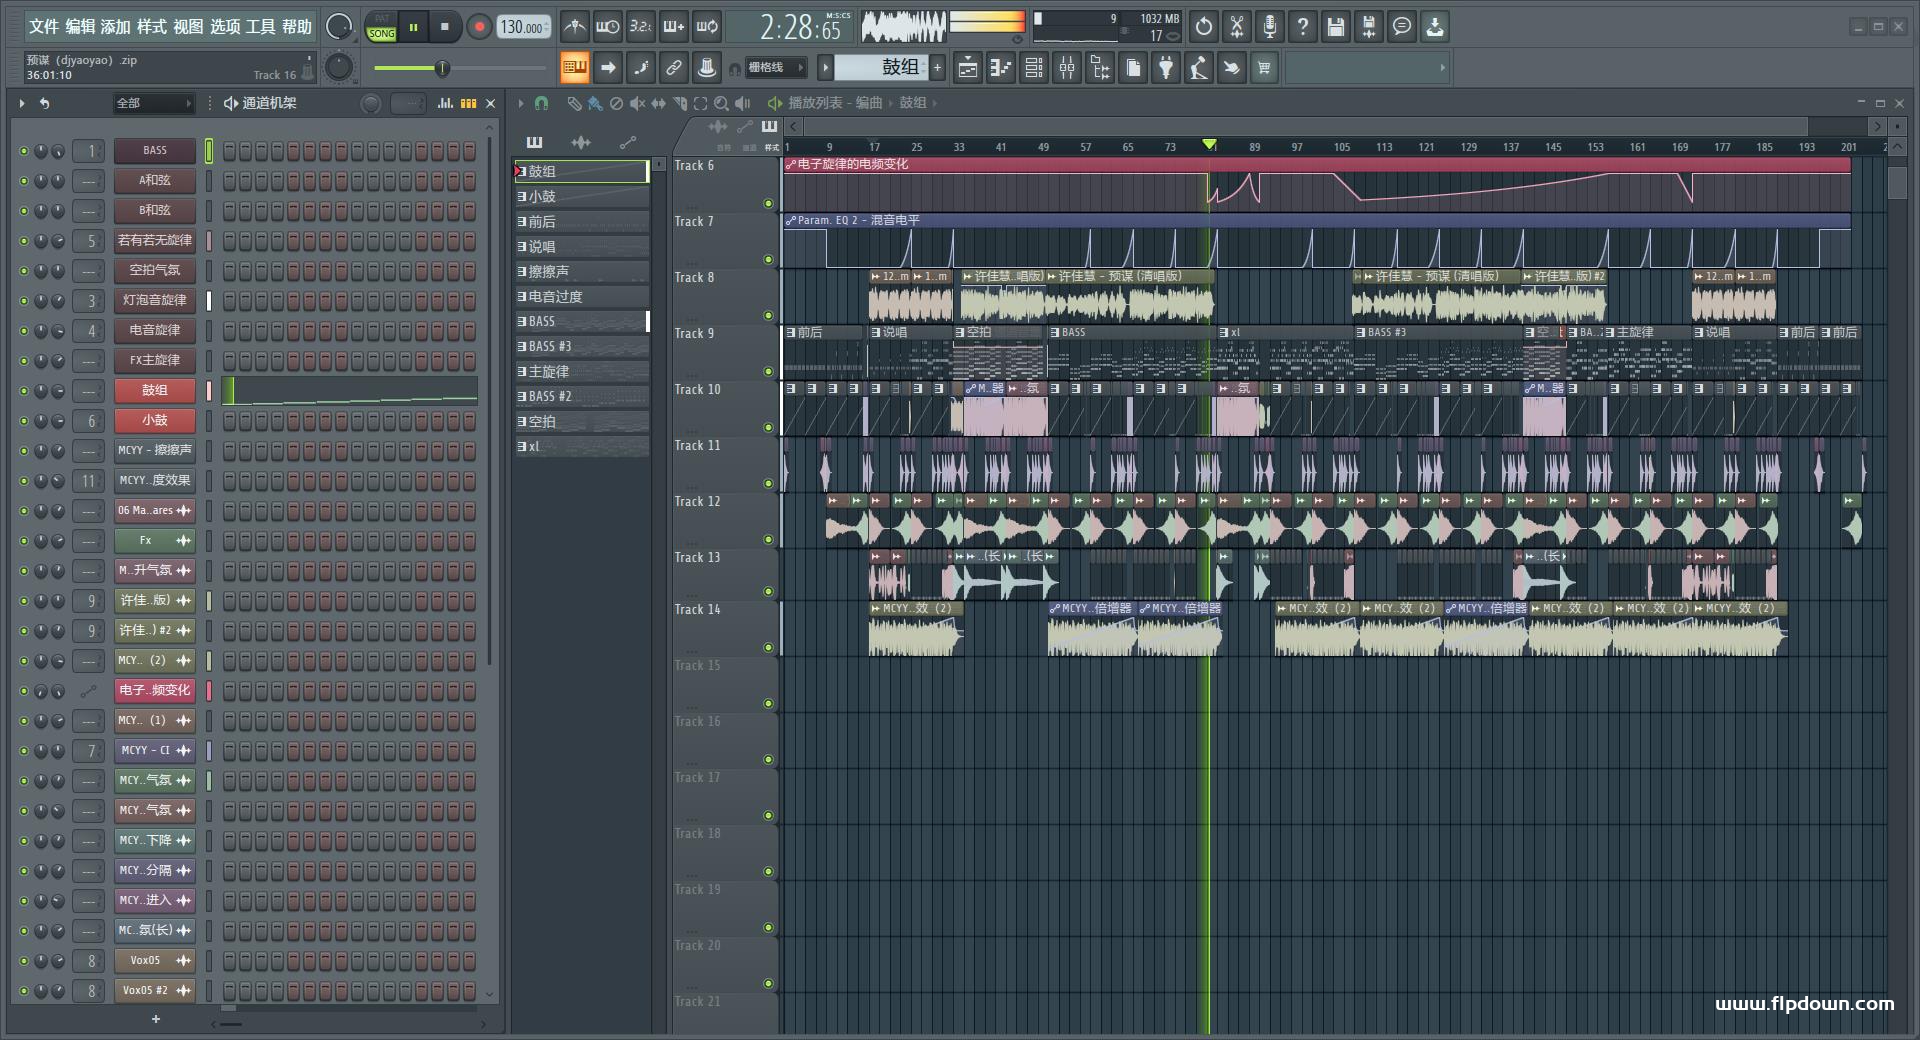This screenshot has height=1040, width=1920.
Task: Open the 添加 (Add) menu
Action: point(116,27)
